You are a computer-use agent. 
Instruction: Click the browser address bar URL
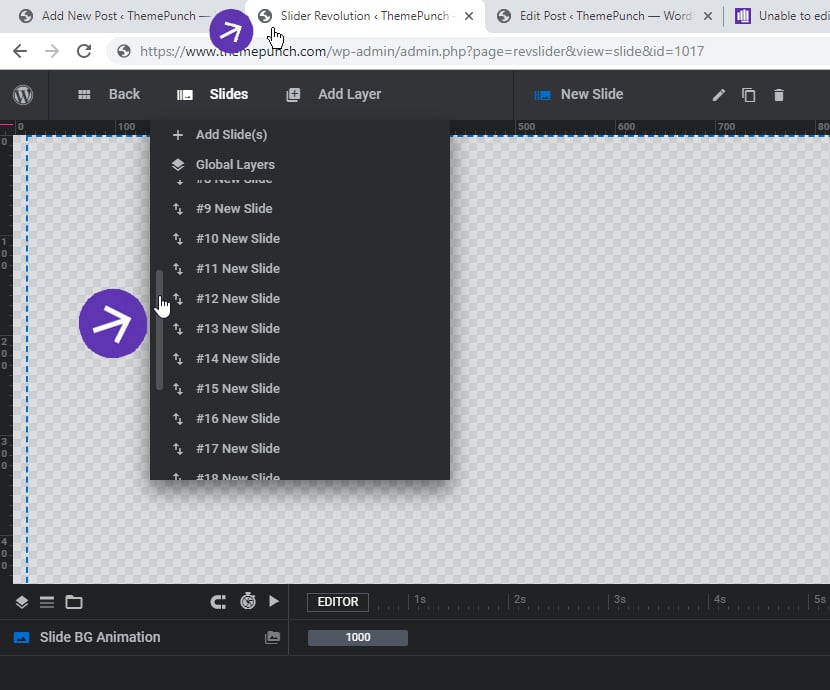[422, 51]
